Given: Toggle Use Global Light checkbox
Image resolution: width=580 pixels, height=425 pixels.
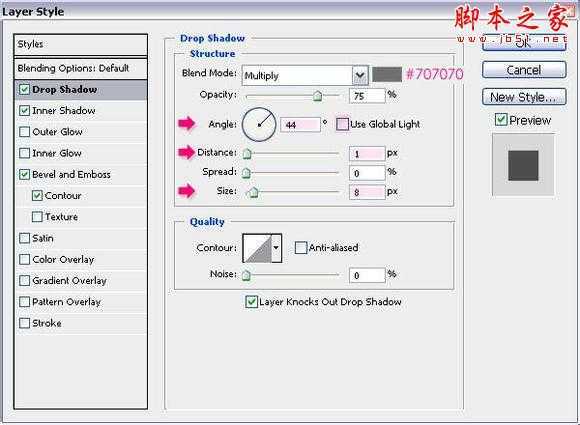Looking at the screenshot, I should coord(342,124).
